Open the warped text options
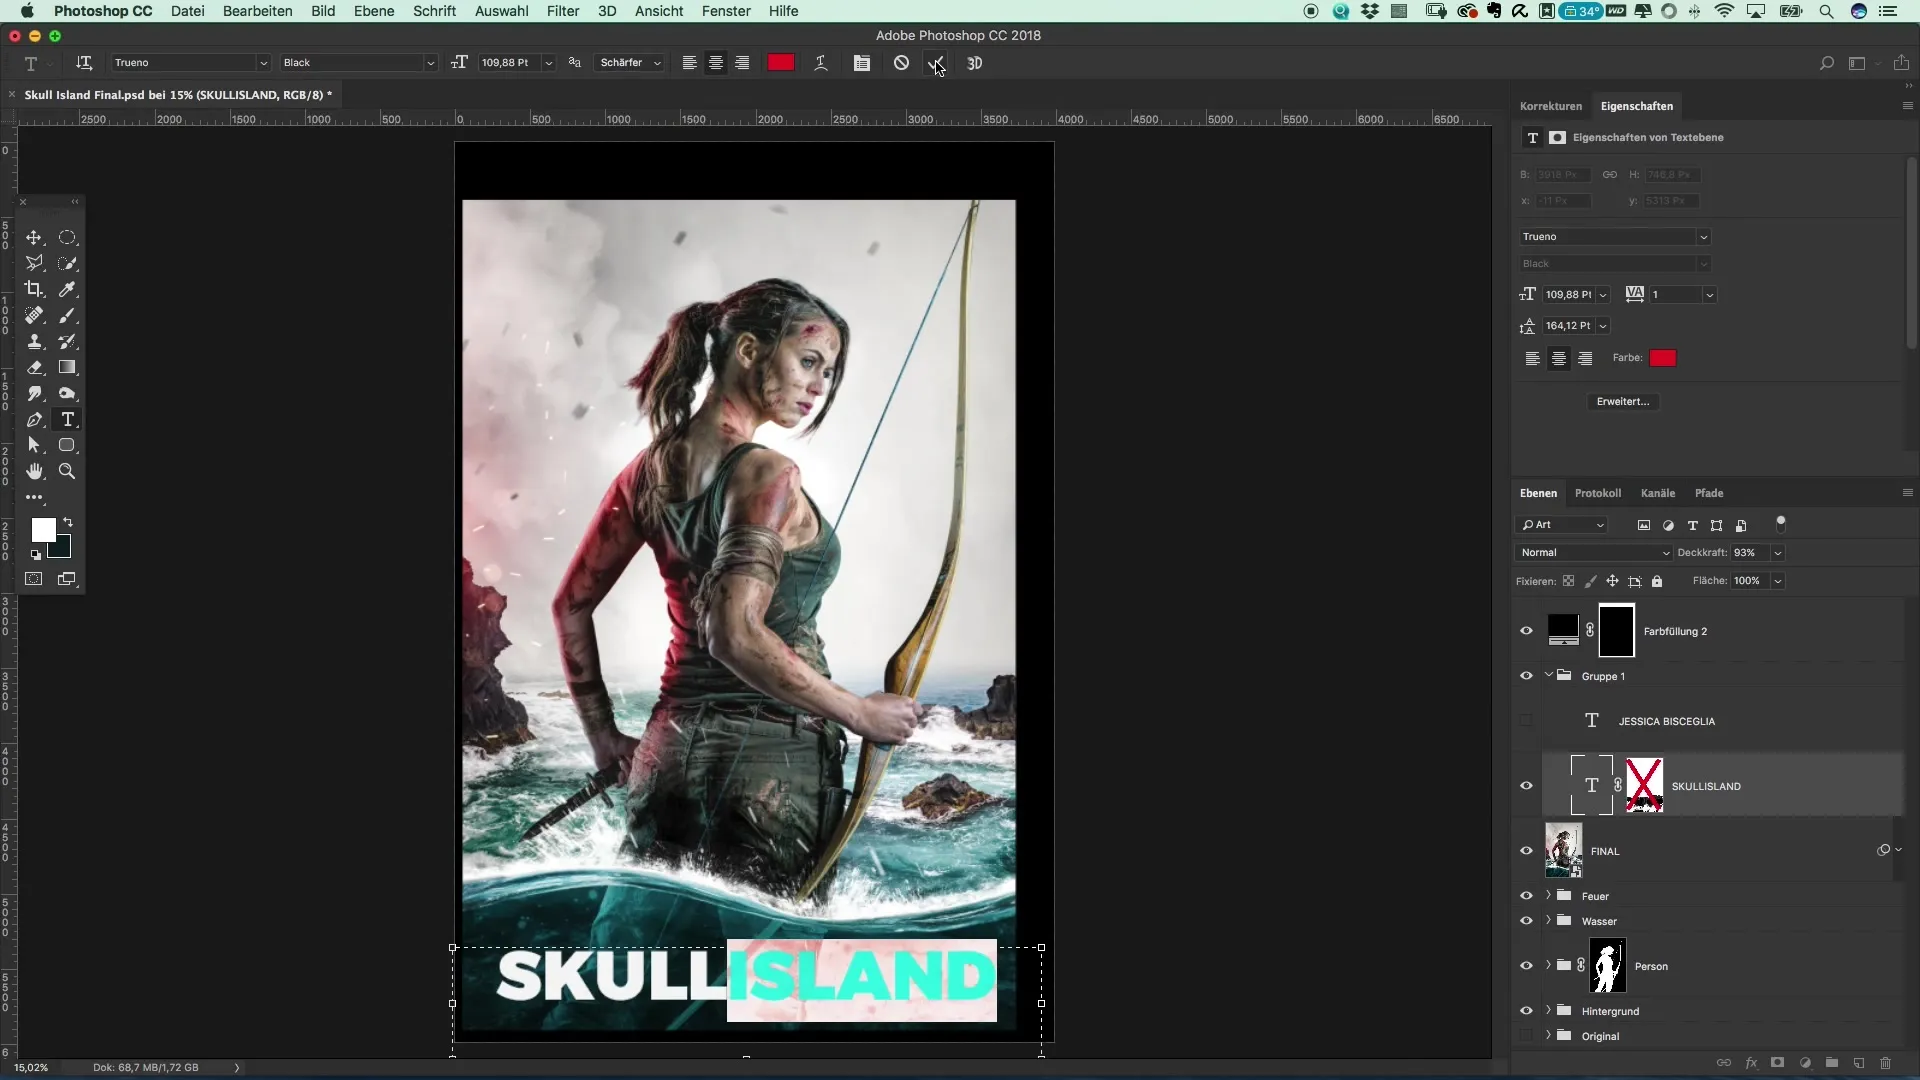The height and width of the screenshot is (1080, 1920). click(820, 63)
